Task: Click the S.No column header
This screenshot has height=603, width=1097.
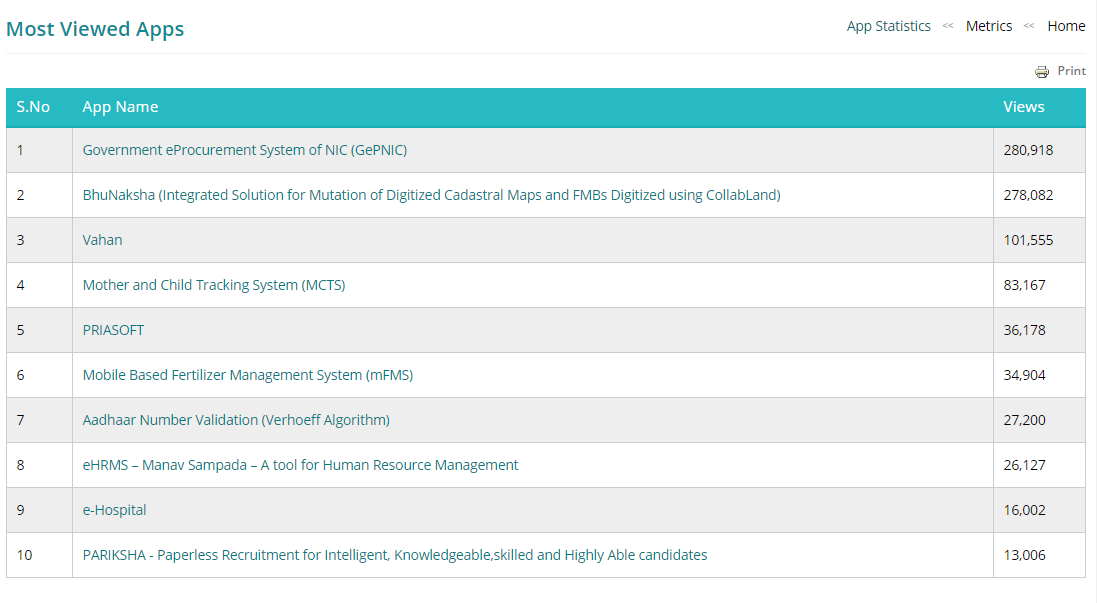Action: pos(36,107)
